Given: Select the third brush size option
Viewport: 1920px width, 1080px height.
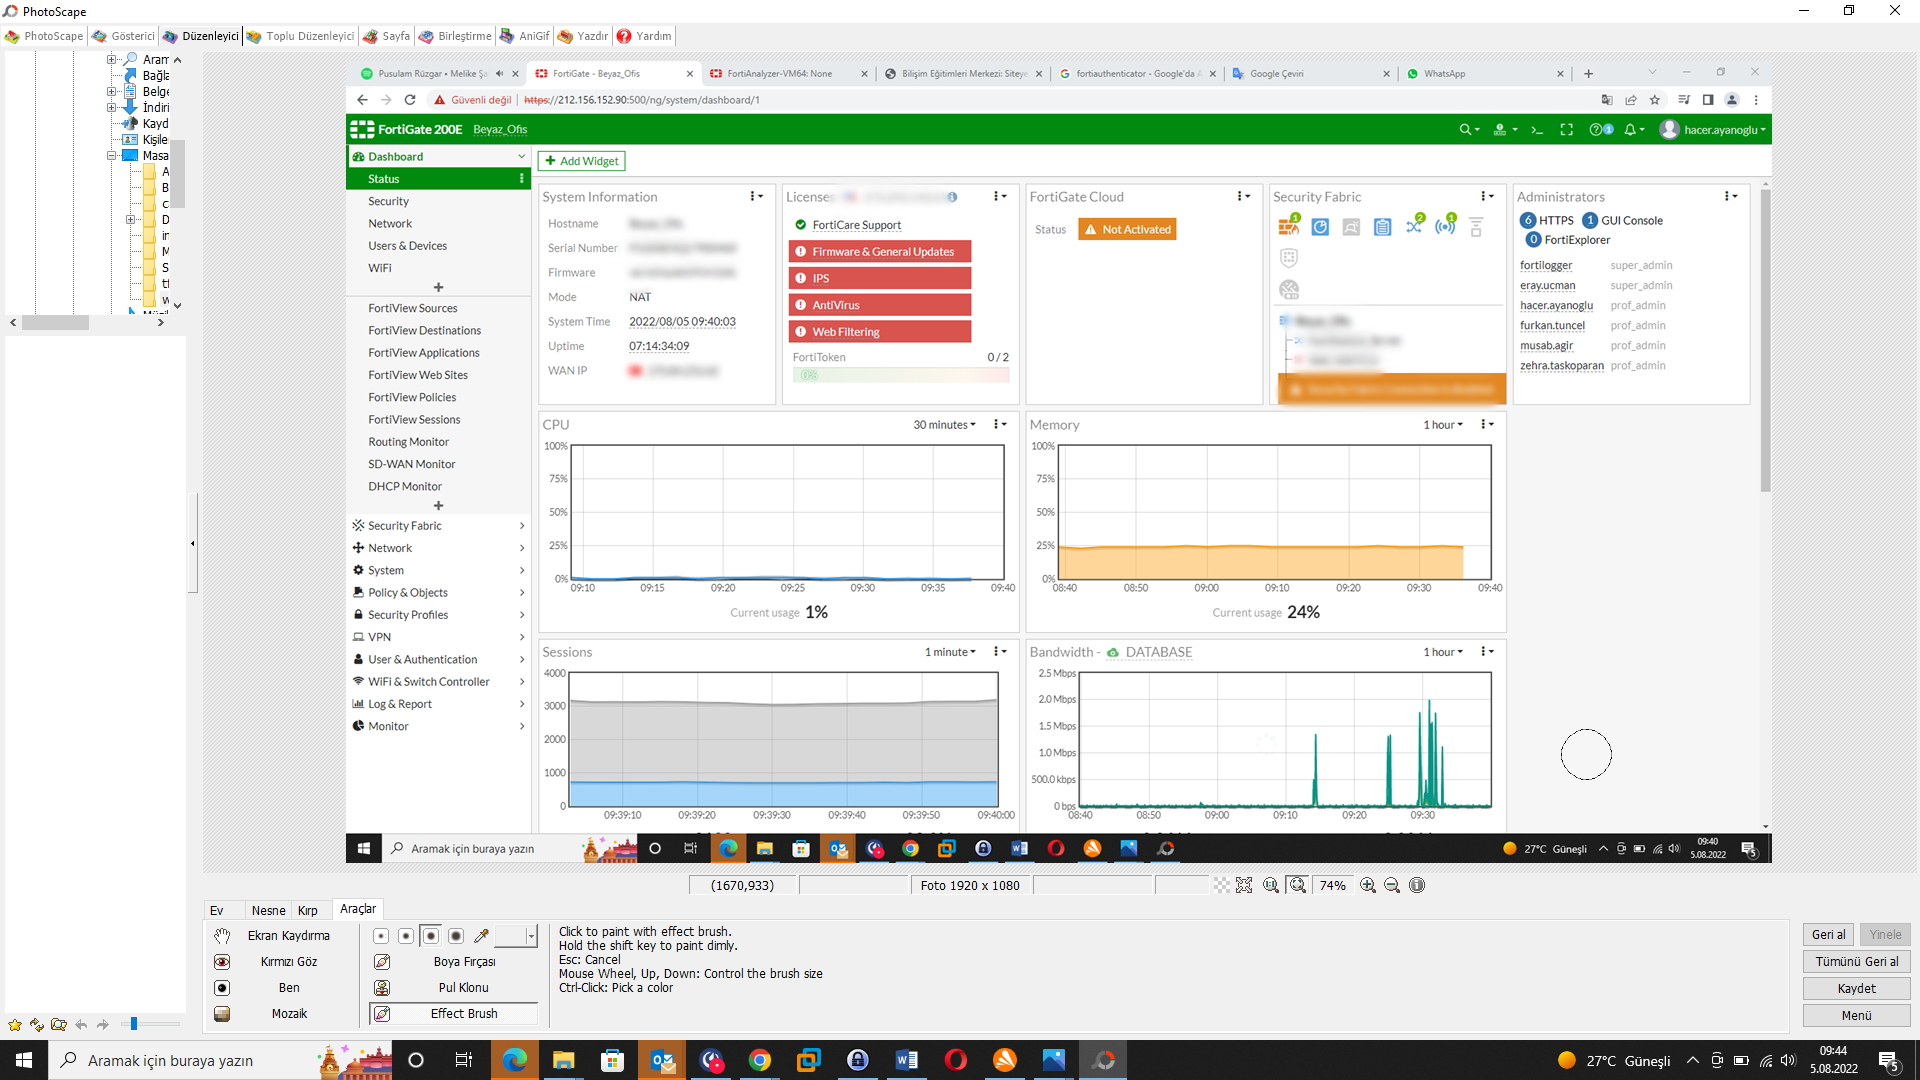Looking at the screenshot, I should coord(430,936).
